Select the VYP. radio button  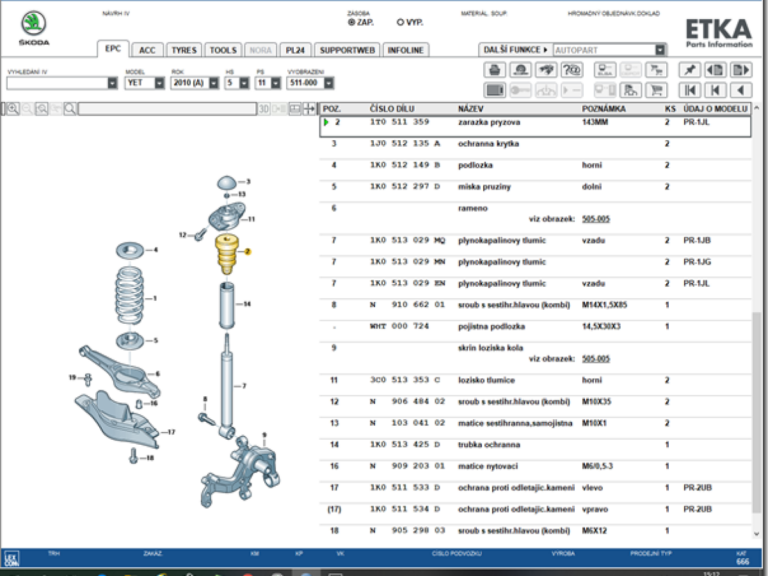point(401,21)
